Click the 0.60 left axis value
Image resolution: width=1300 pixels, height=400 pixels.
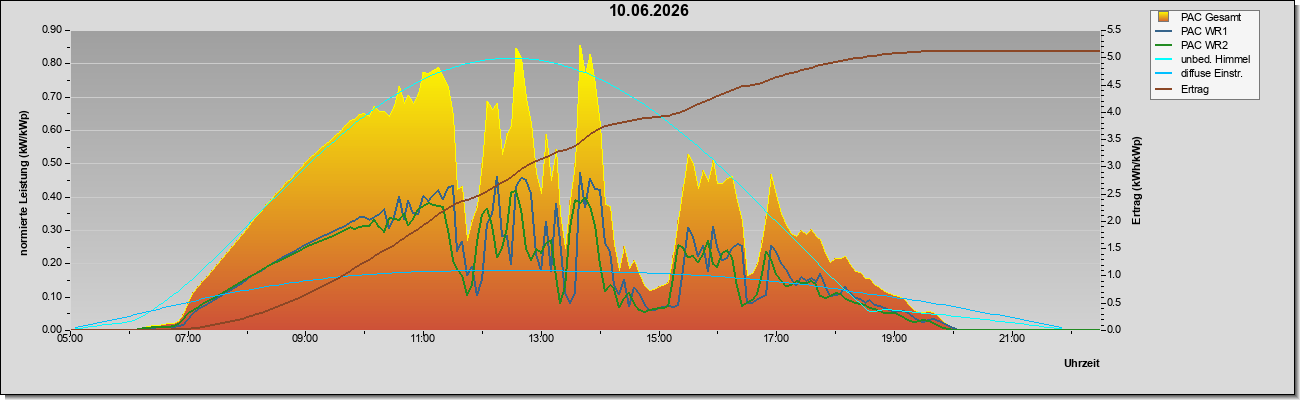(53, 130)
